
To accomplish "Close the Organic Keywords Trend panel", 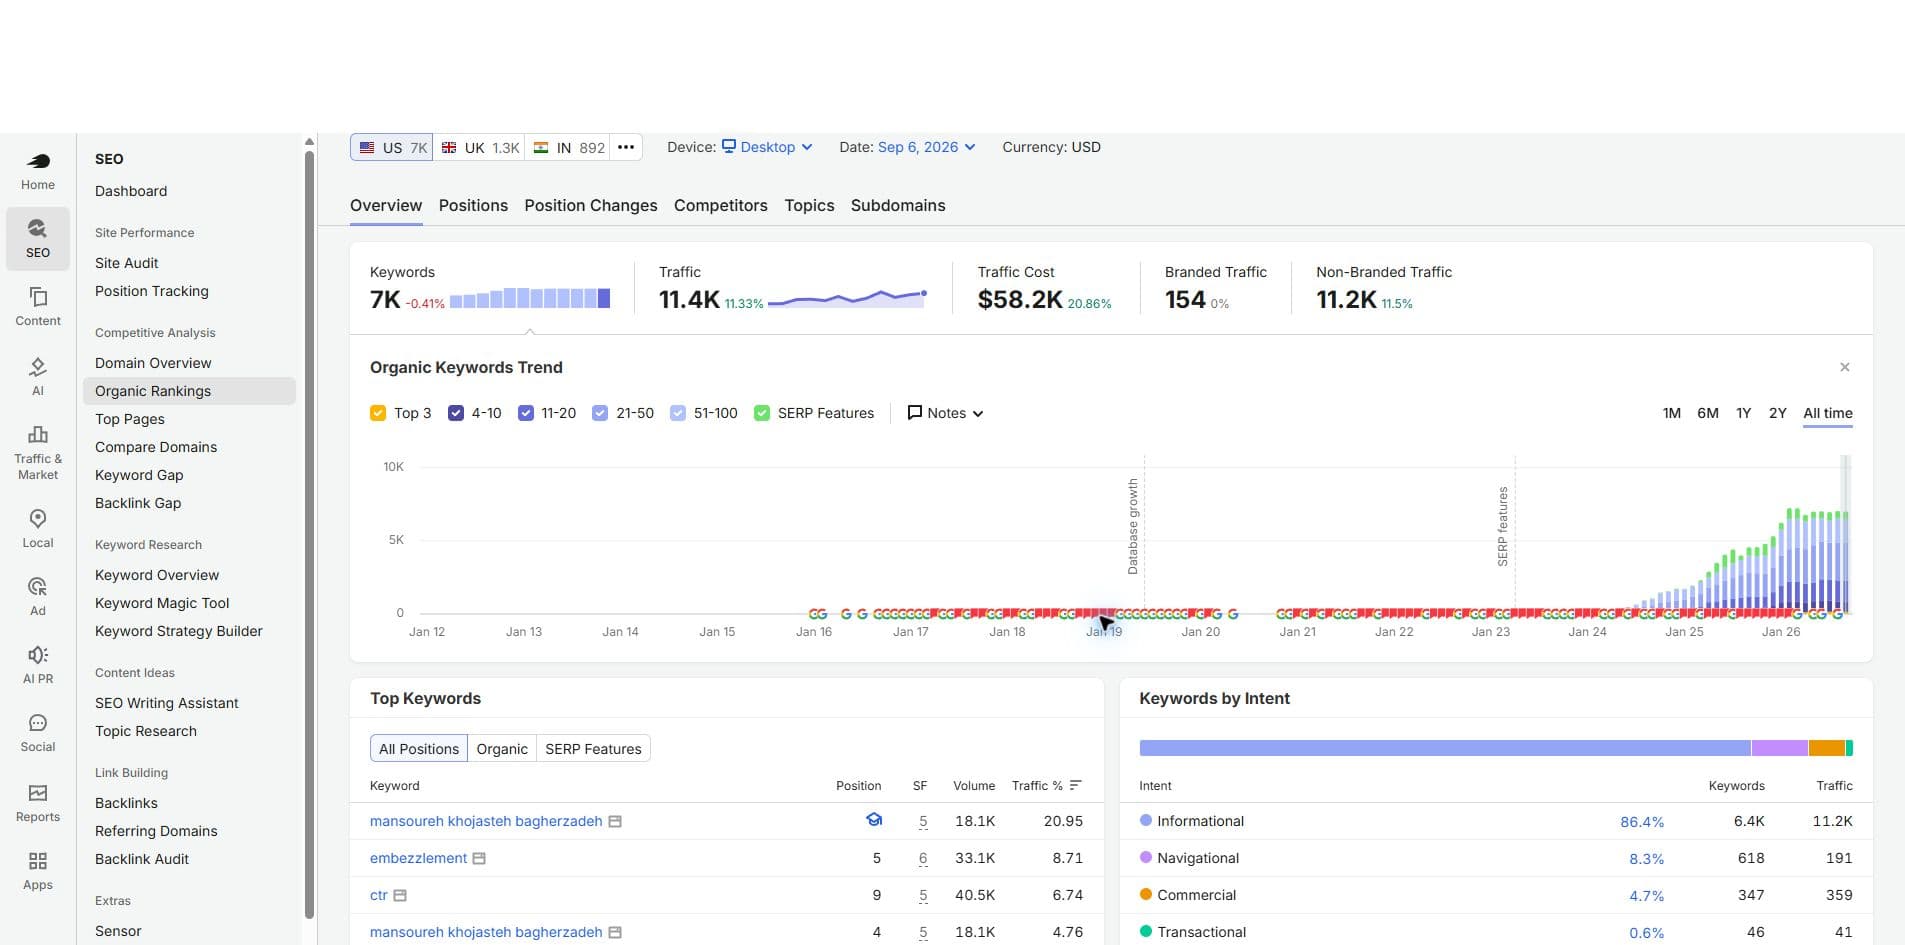I will pyautogui.click(x=1845, y=367).
